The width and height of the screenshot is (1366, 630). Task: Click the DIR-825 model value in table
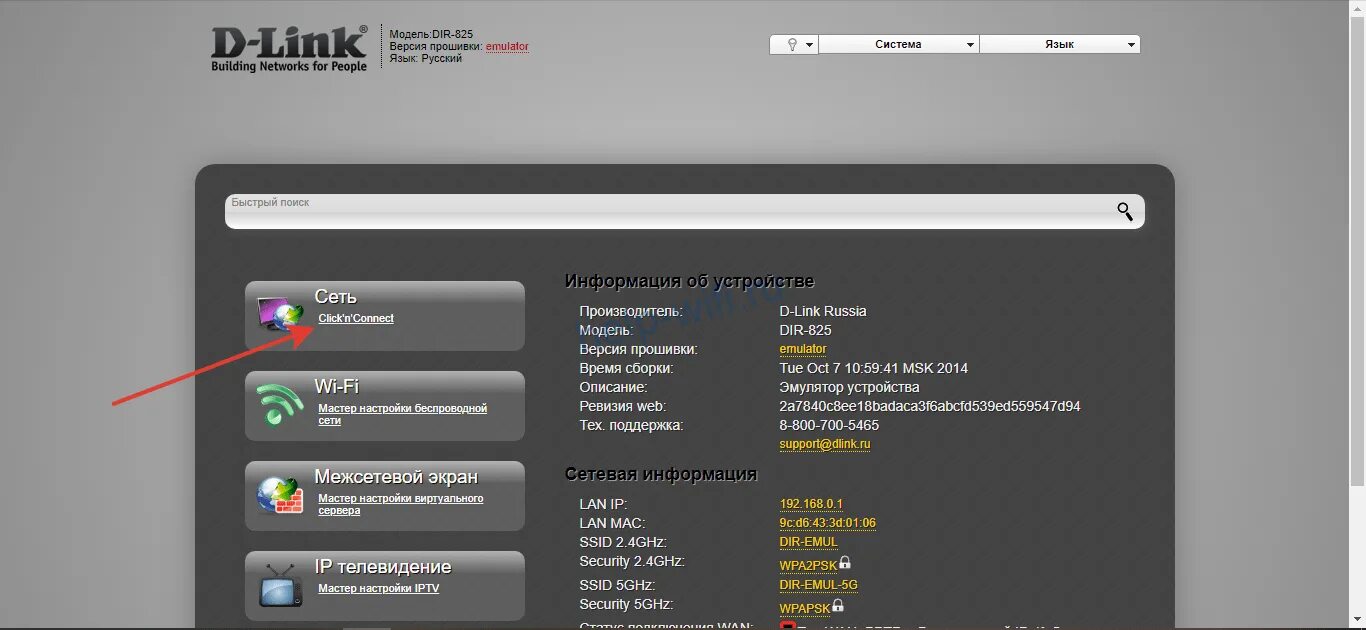click(x=806, y=330)
